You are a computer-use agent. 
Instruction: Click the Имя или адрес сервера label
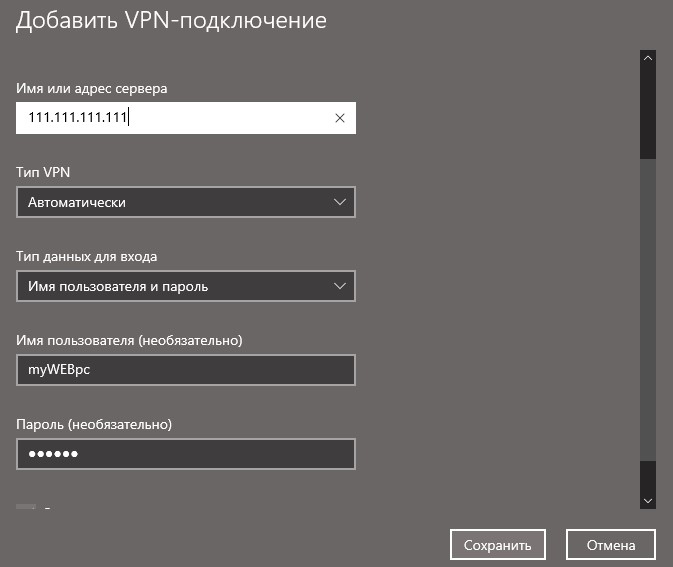pyautogui.click(x=91, y=88)
